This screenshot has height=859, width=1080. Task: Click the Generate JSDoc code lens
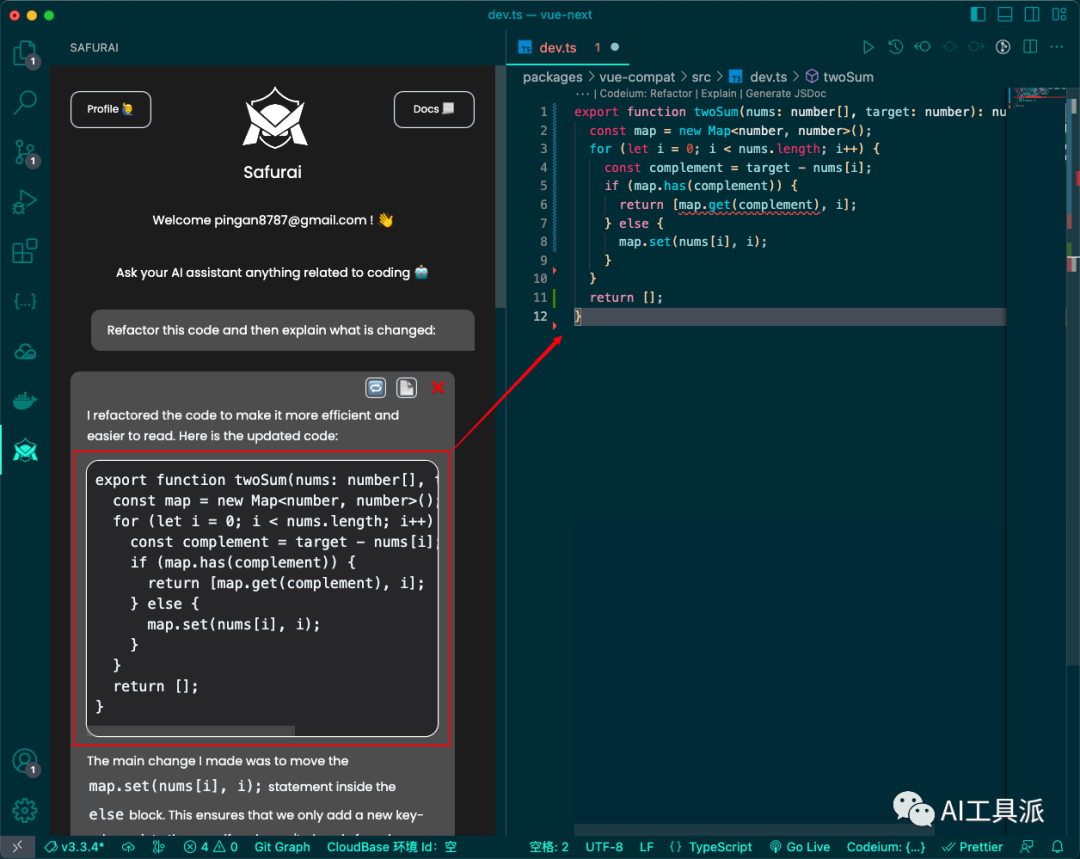[786, 94]
